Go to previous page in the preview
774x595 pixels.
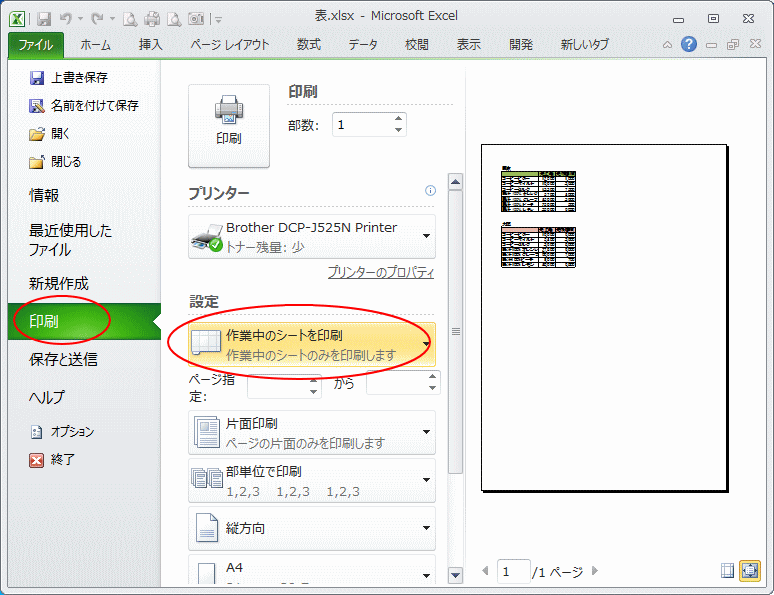485,571
